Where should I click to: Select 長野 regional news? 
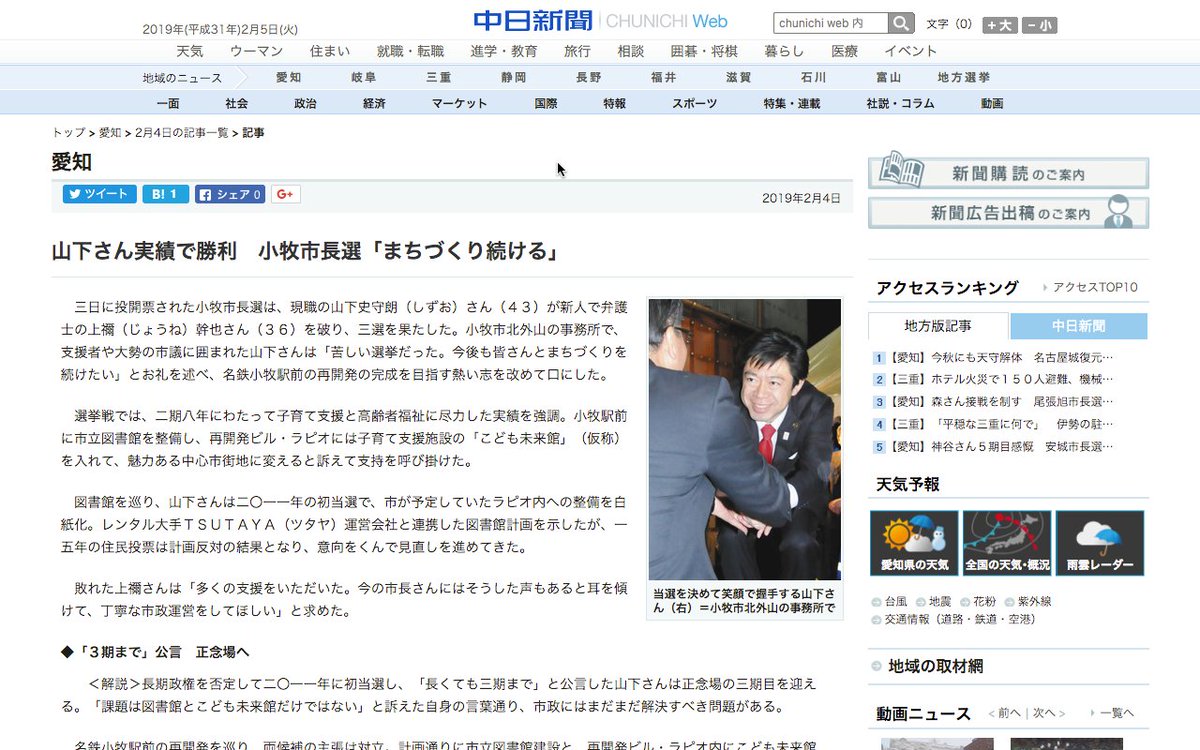click(x=589, y=77)
